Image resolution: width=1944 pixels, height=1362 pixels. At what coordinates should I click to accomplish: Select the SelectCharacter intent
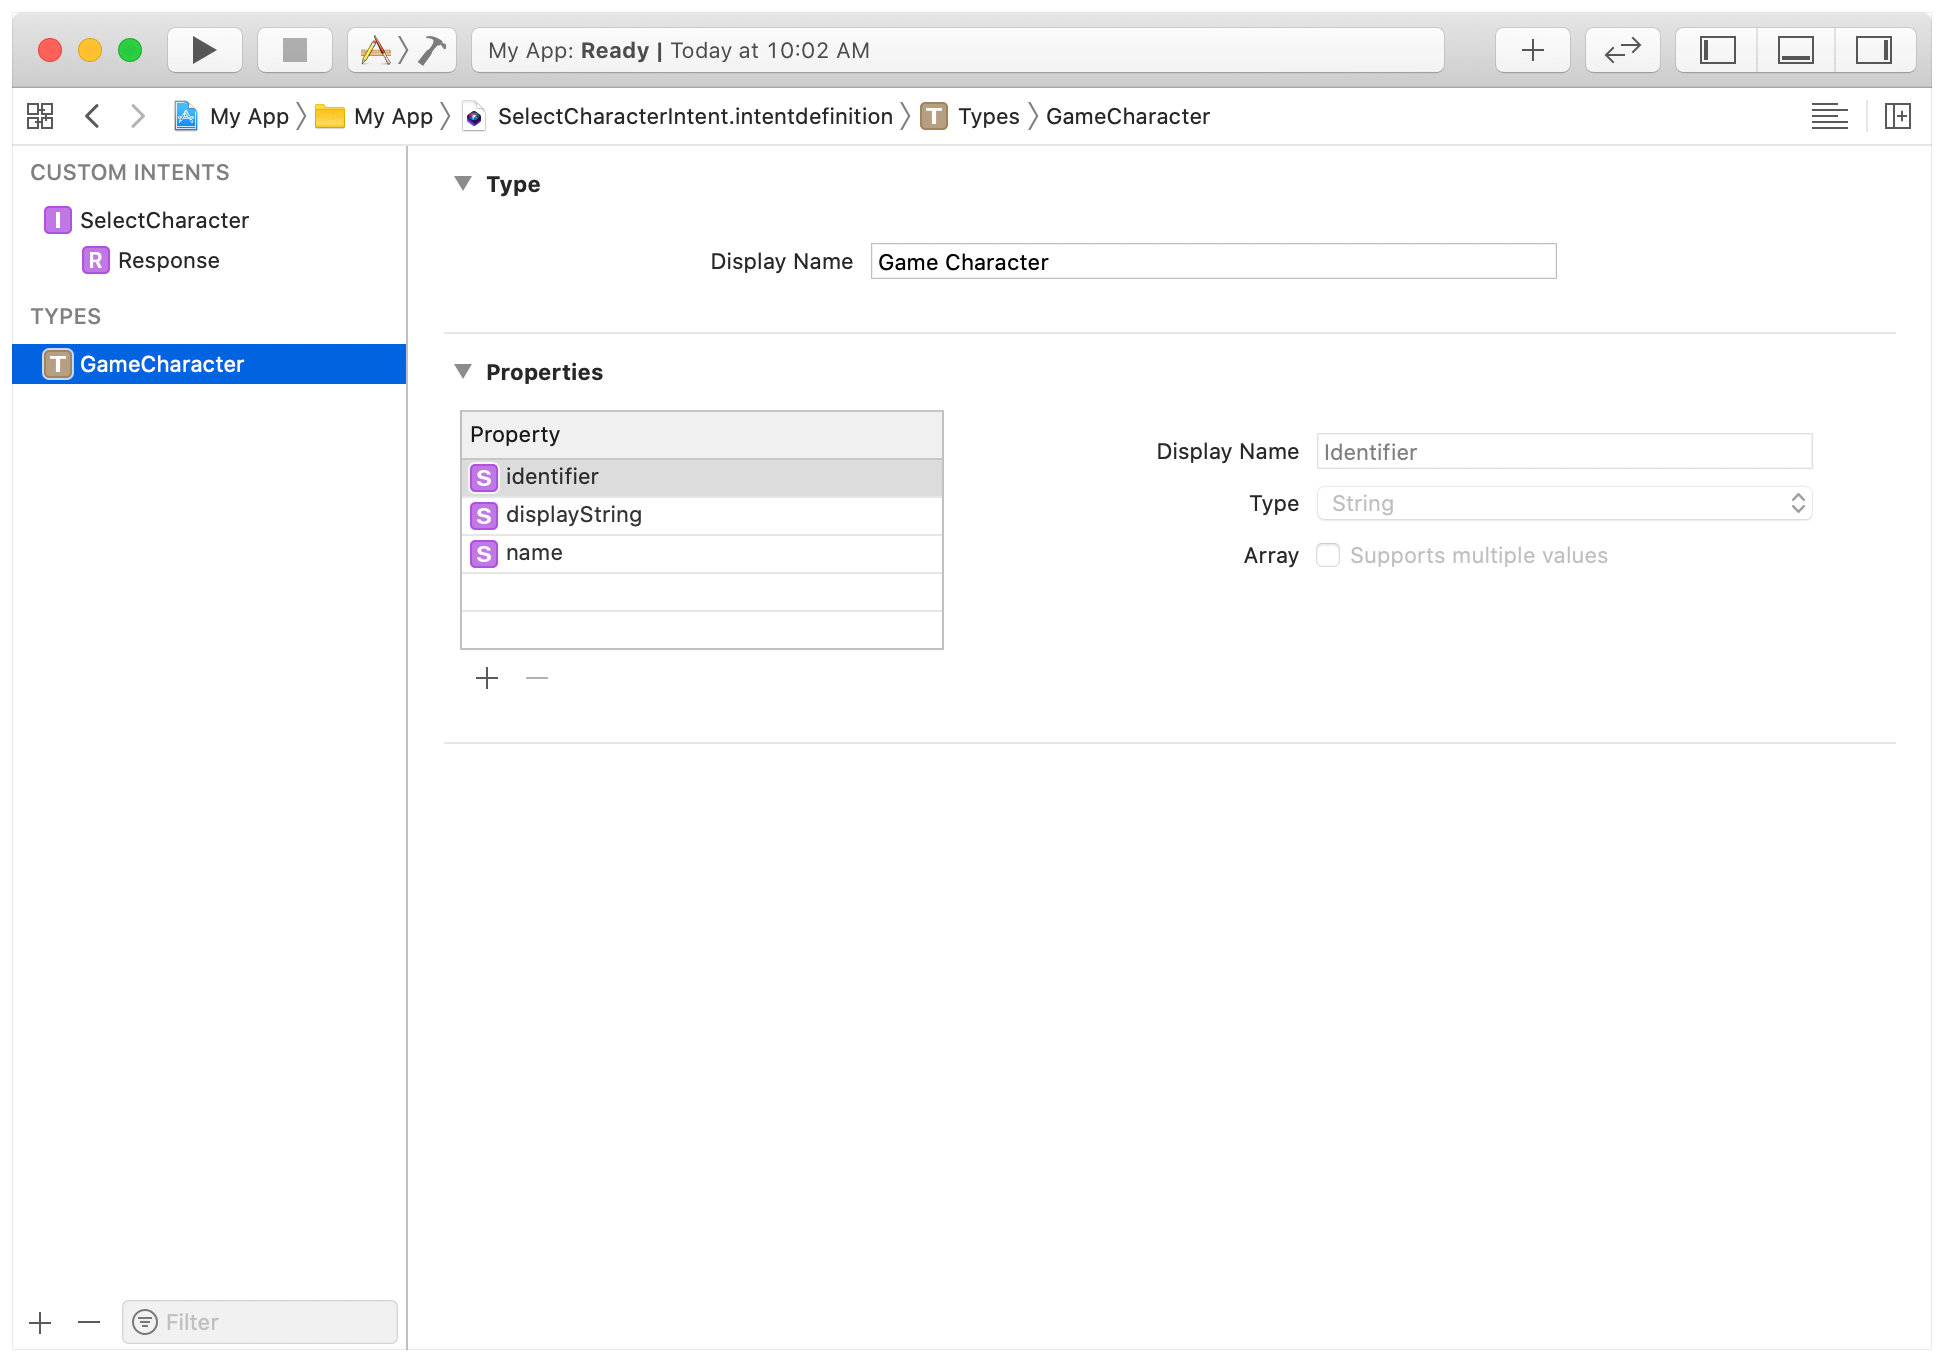[x=164, y=220]
